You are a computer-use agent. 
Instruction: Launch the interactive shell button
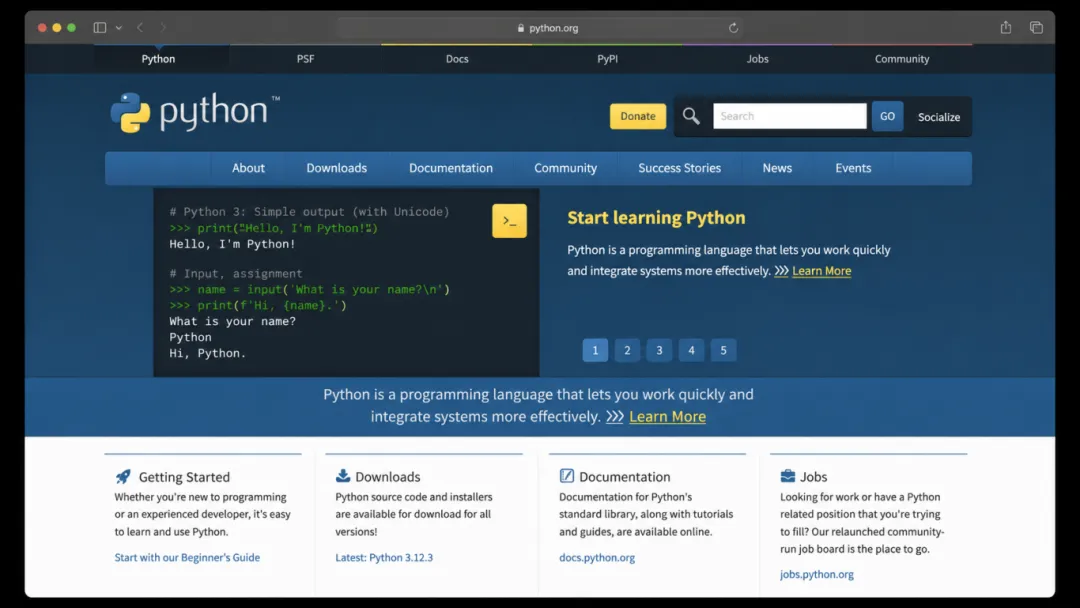tap(509, 220)
